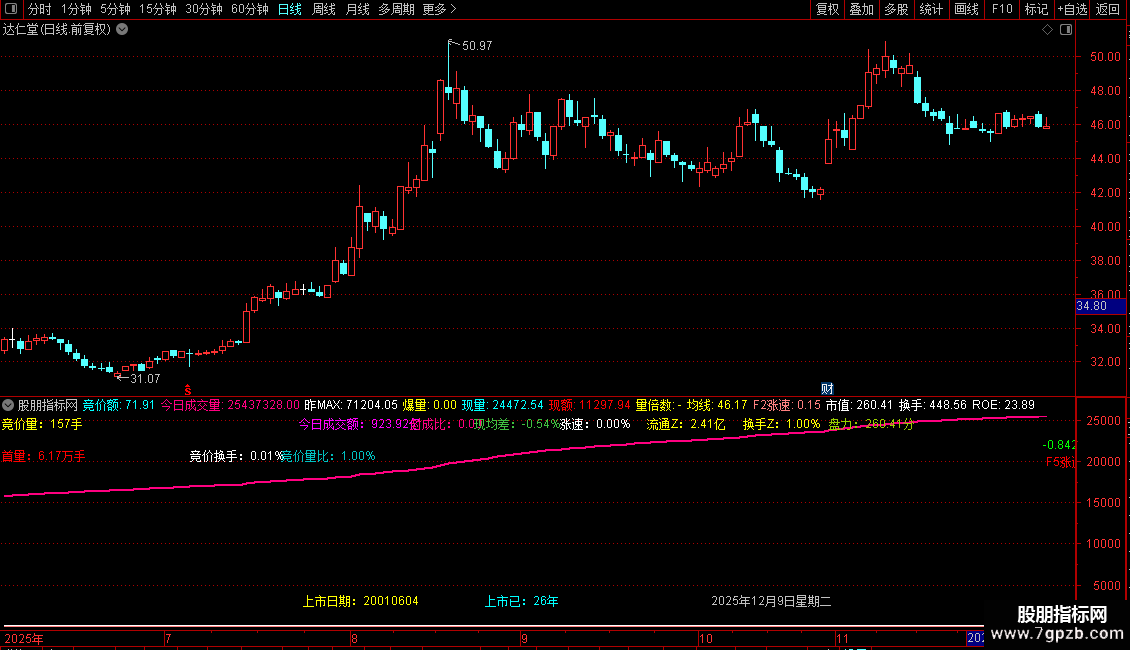Click the 今日成交量 value text
Image resolution: width=1130 pixels, height=650 pixels.
pyautogui.click(x=230, y=405)
